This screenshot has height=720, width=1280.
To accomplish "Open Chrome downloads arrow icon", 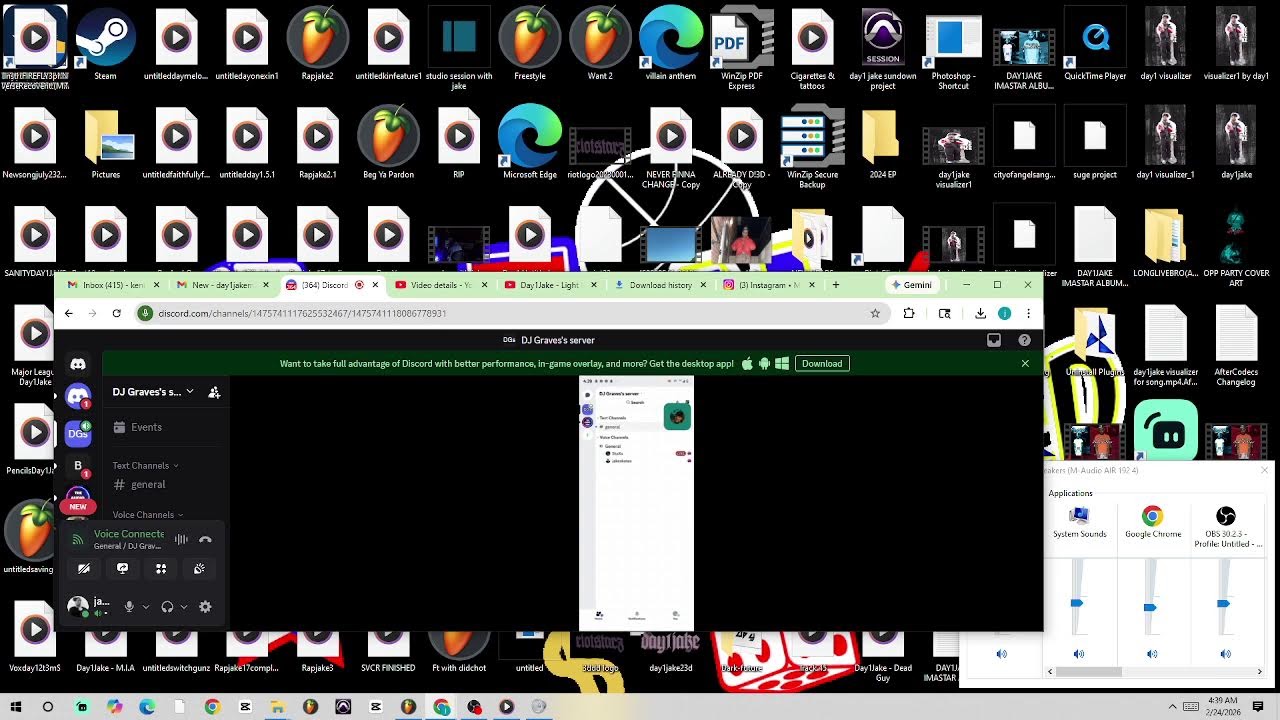I will tap(980, 313).
